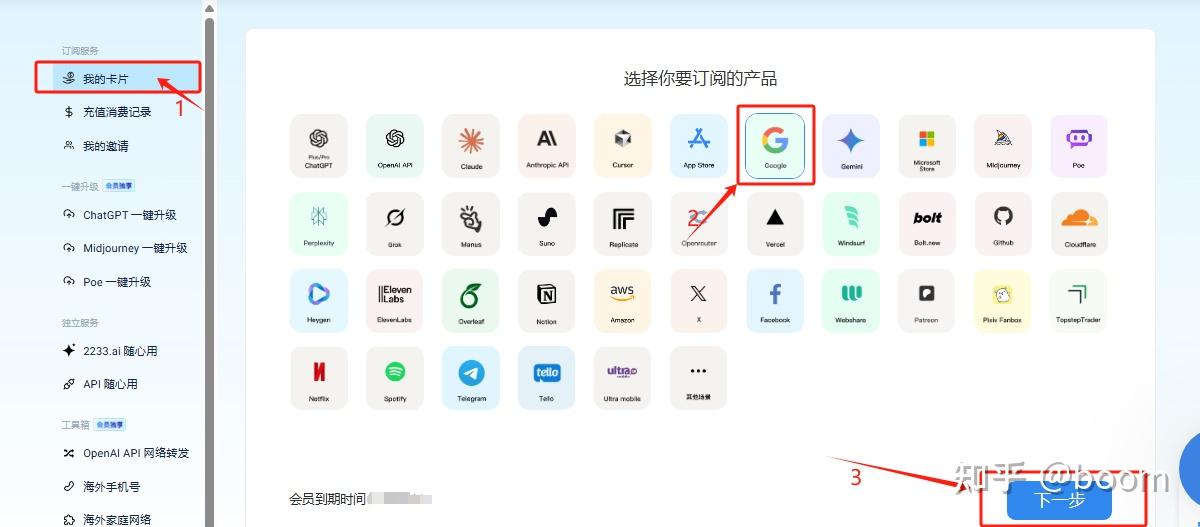The width and height of the screenshot is (1200, 527).
Task: Choose the Manus product icon
Action: 471,224
